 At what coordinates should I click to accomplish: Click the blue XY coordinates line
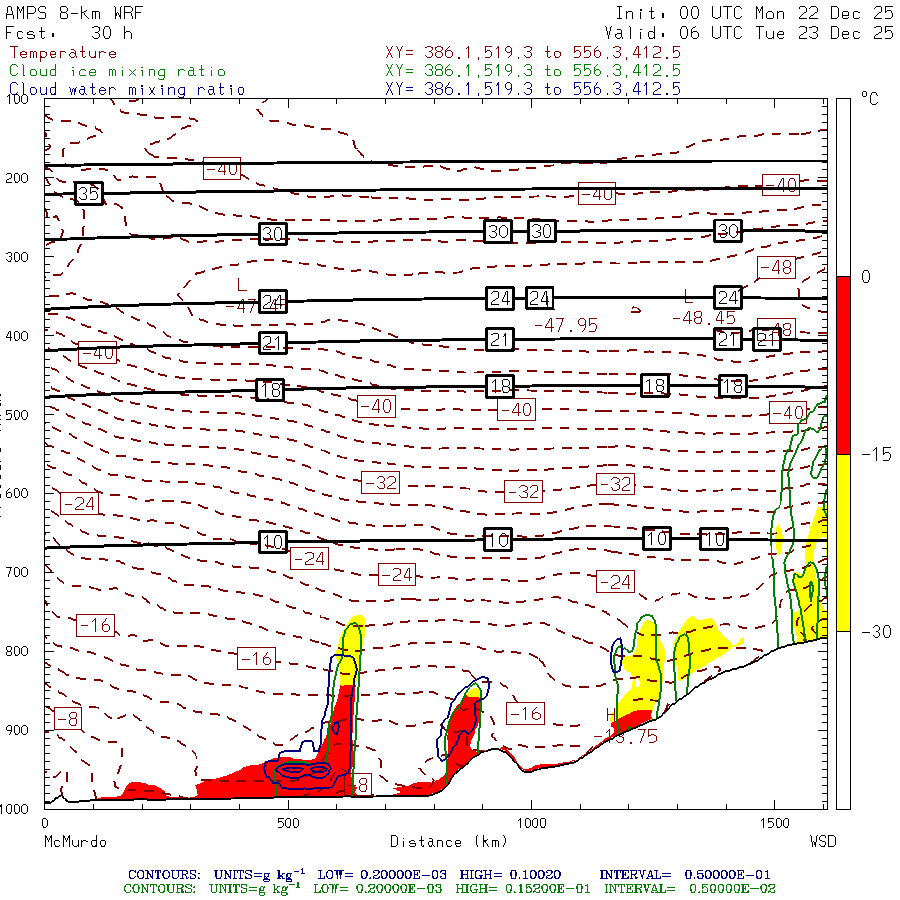tap(533, 89)
